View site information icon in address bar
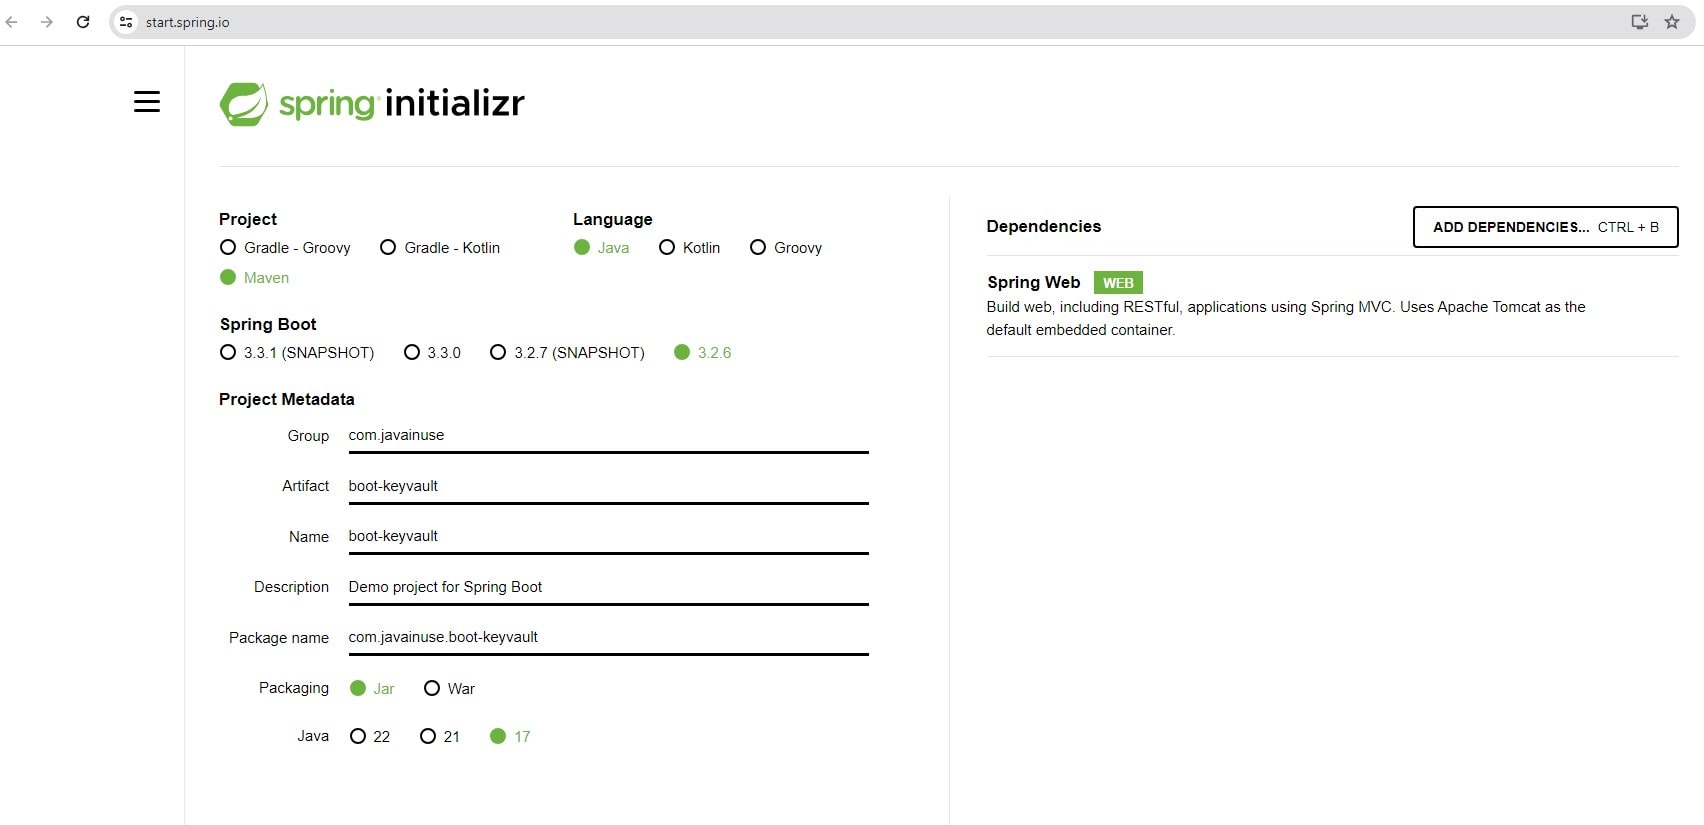Image resolution: width=1704 pixels, height=825 pixels. pos(126,22)
